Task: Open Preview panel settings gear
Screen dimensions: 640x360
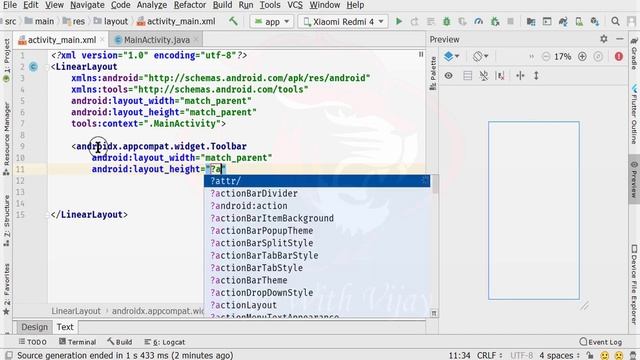Action: click(604, 39)
